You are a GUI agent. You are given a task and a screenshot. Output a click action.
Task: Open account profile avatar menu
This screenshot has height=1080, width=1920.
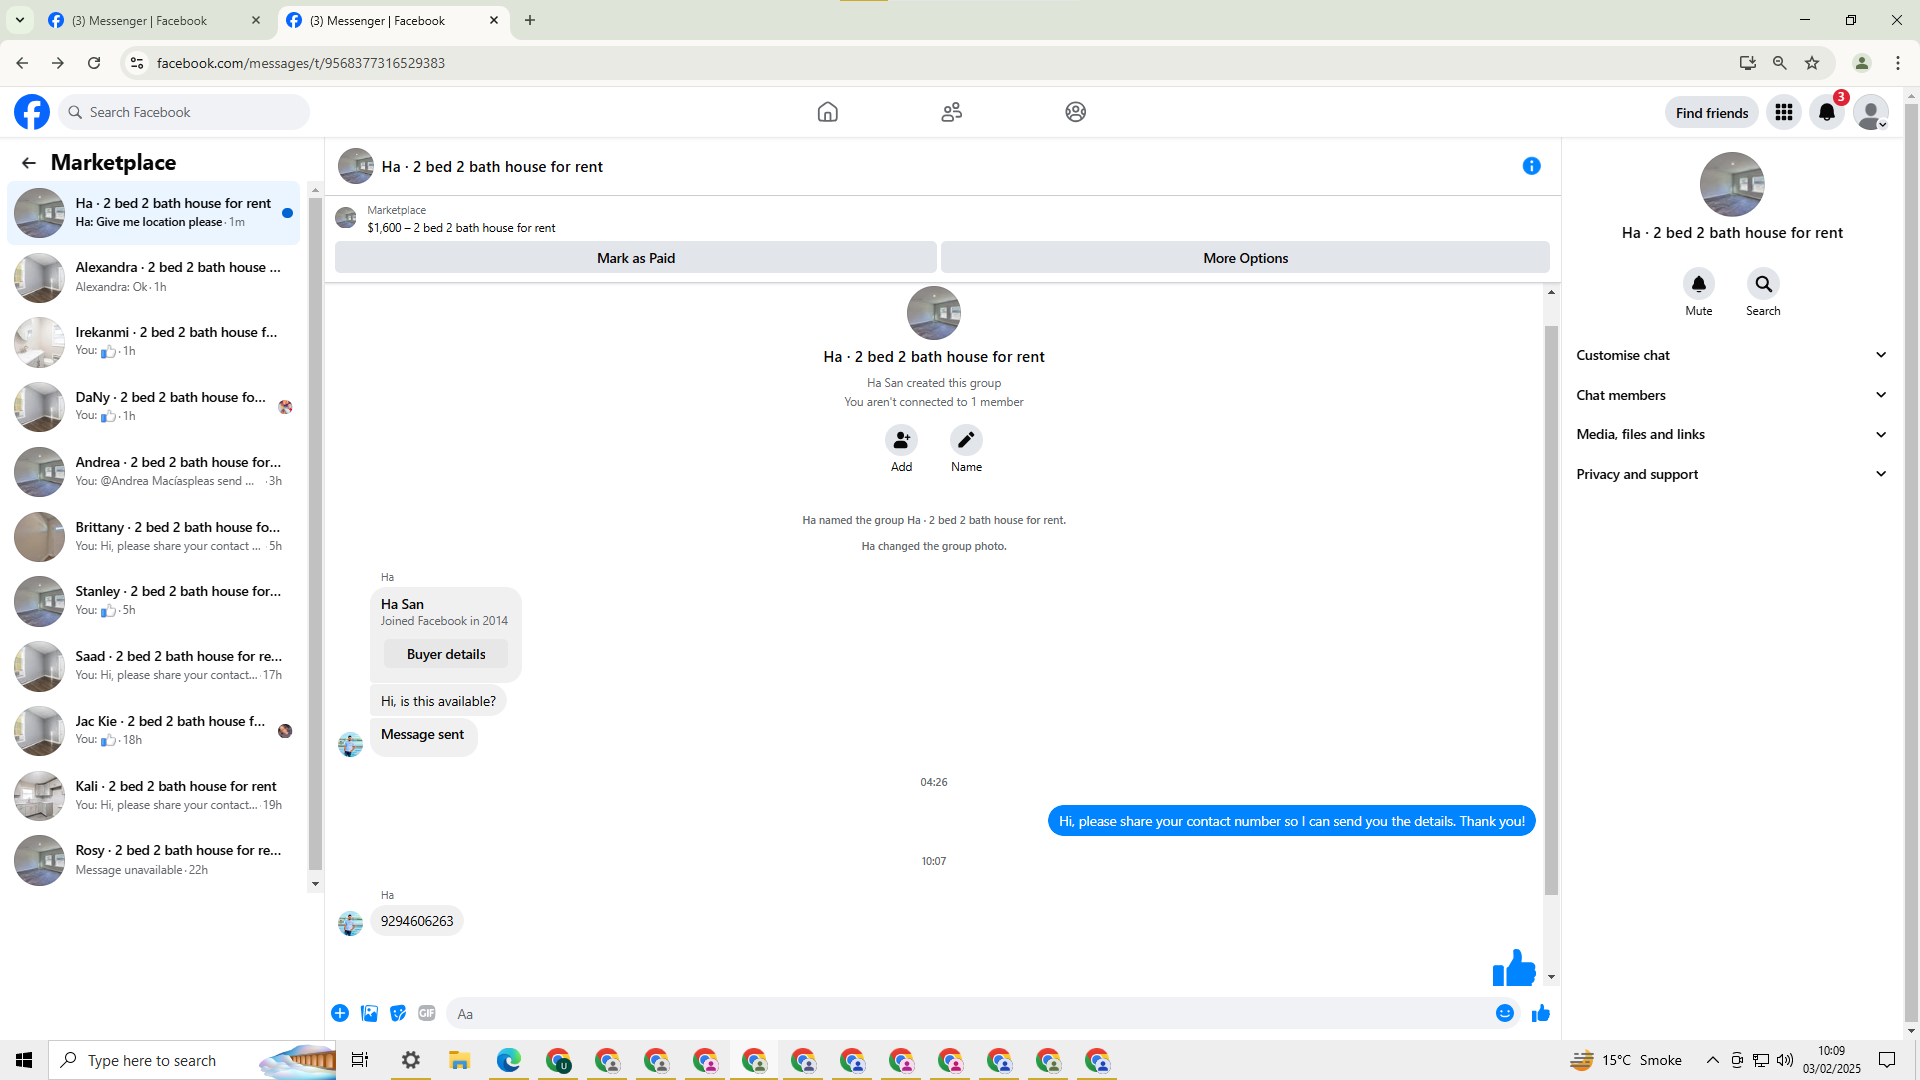pyautogui.click(x=1871, y=113)
